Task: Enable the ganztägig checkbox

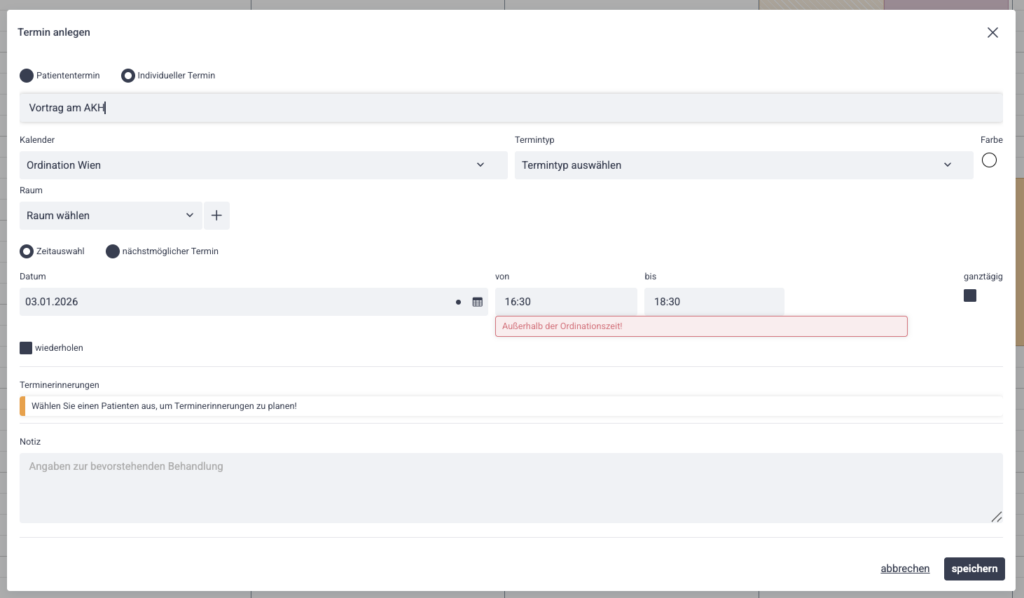Action: [x=970, y=296]
